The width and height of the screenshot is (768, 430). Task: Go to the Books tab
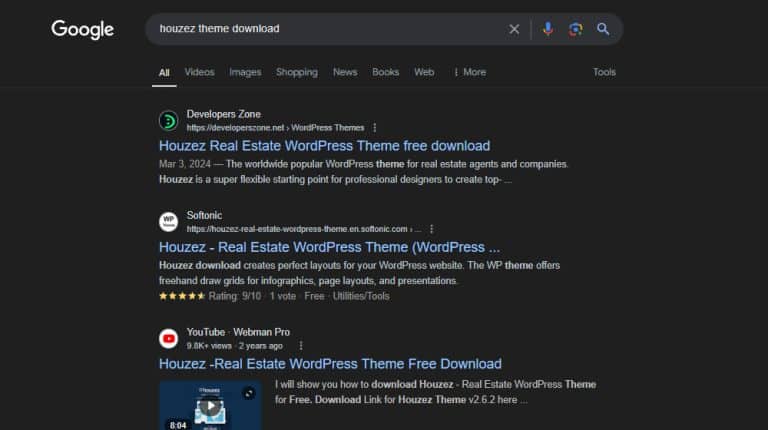[385, 72]
